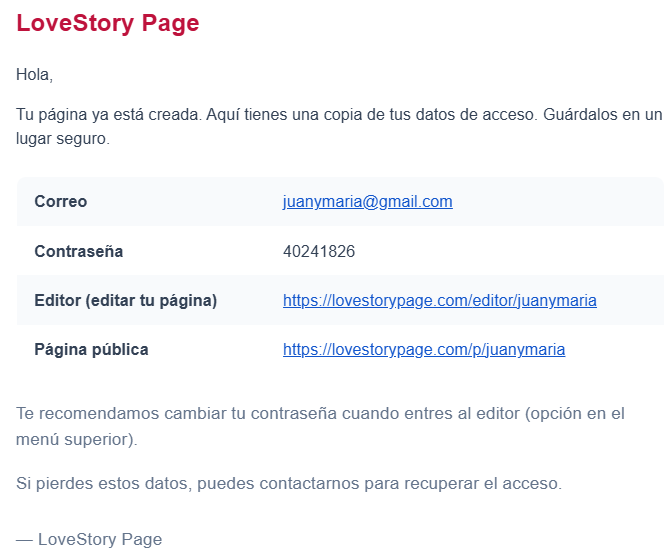Visit the public page link for juanymaria

coord(423,350)
